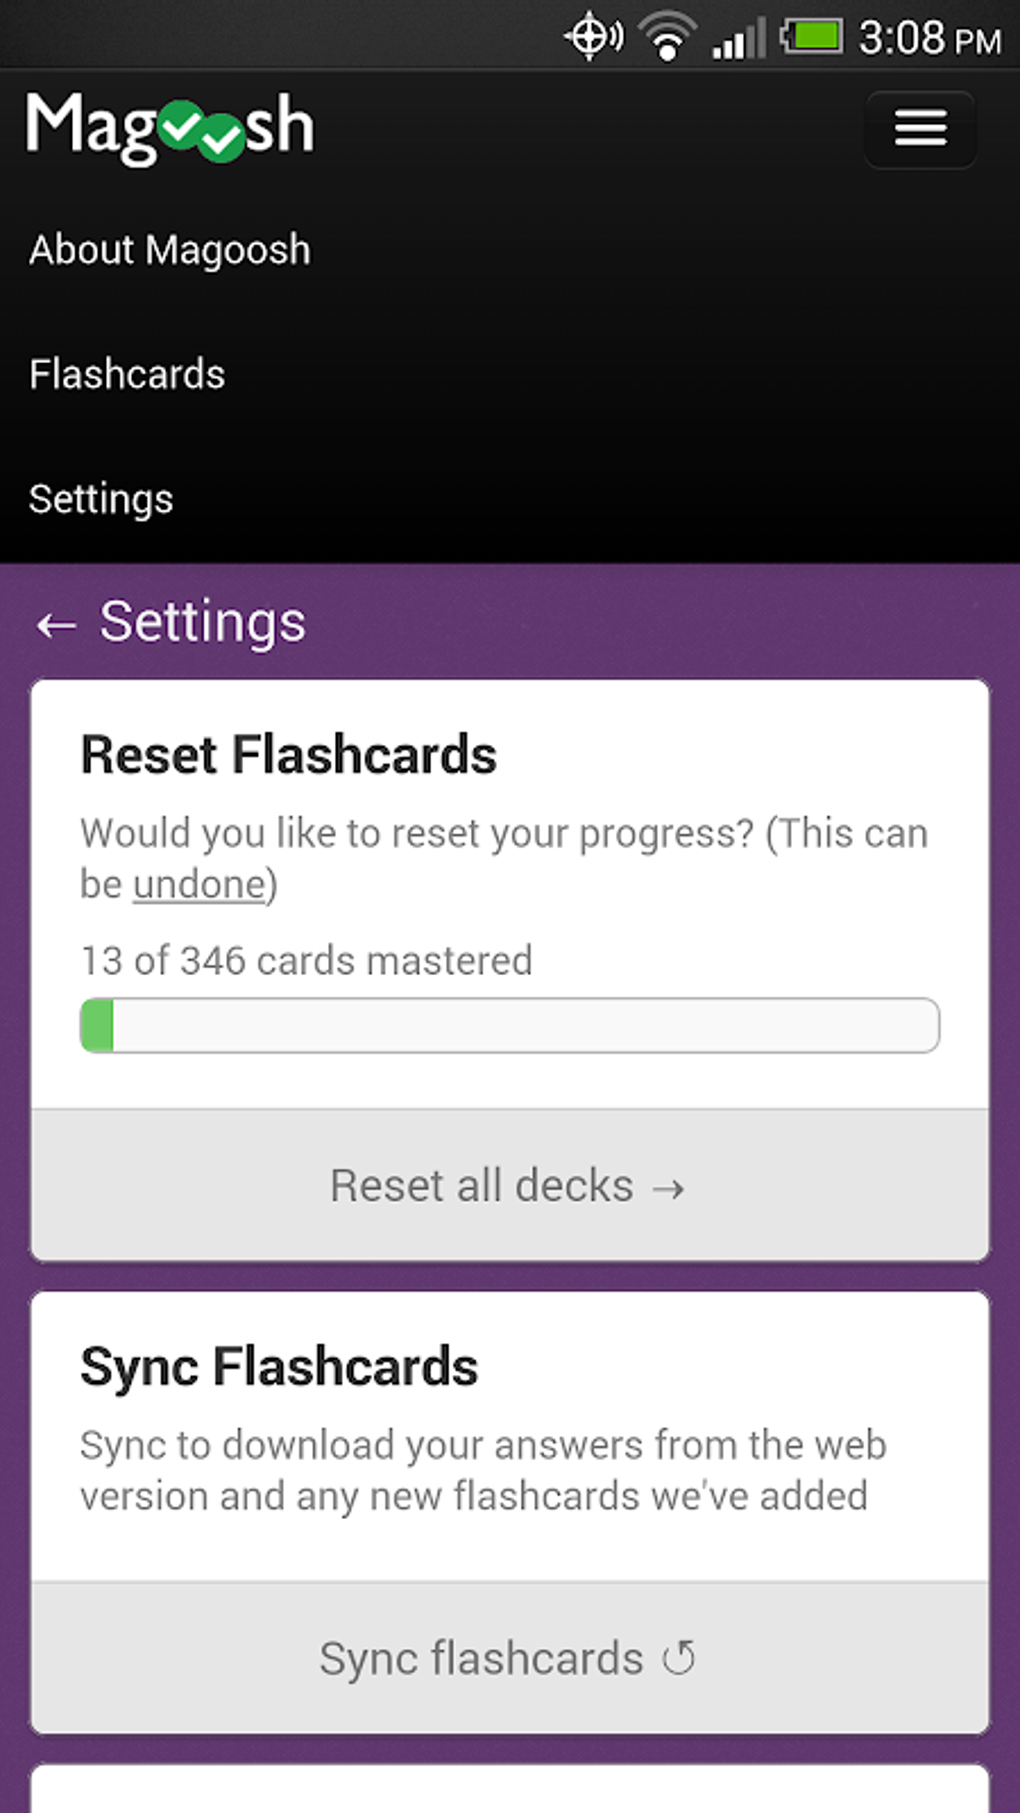The image size is (1020, 1813).
Task: Tap the Magoosh logo
Action: 170,128
